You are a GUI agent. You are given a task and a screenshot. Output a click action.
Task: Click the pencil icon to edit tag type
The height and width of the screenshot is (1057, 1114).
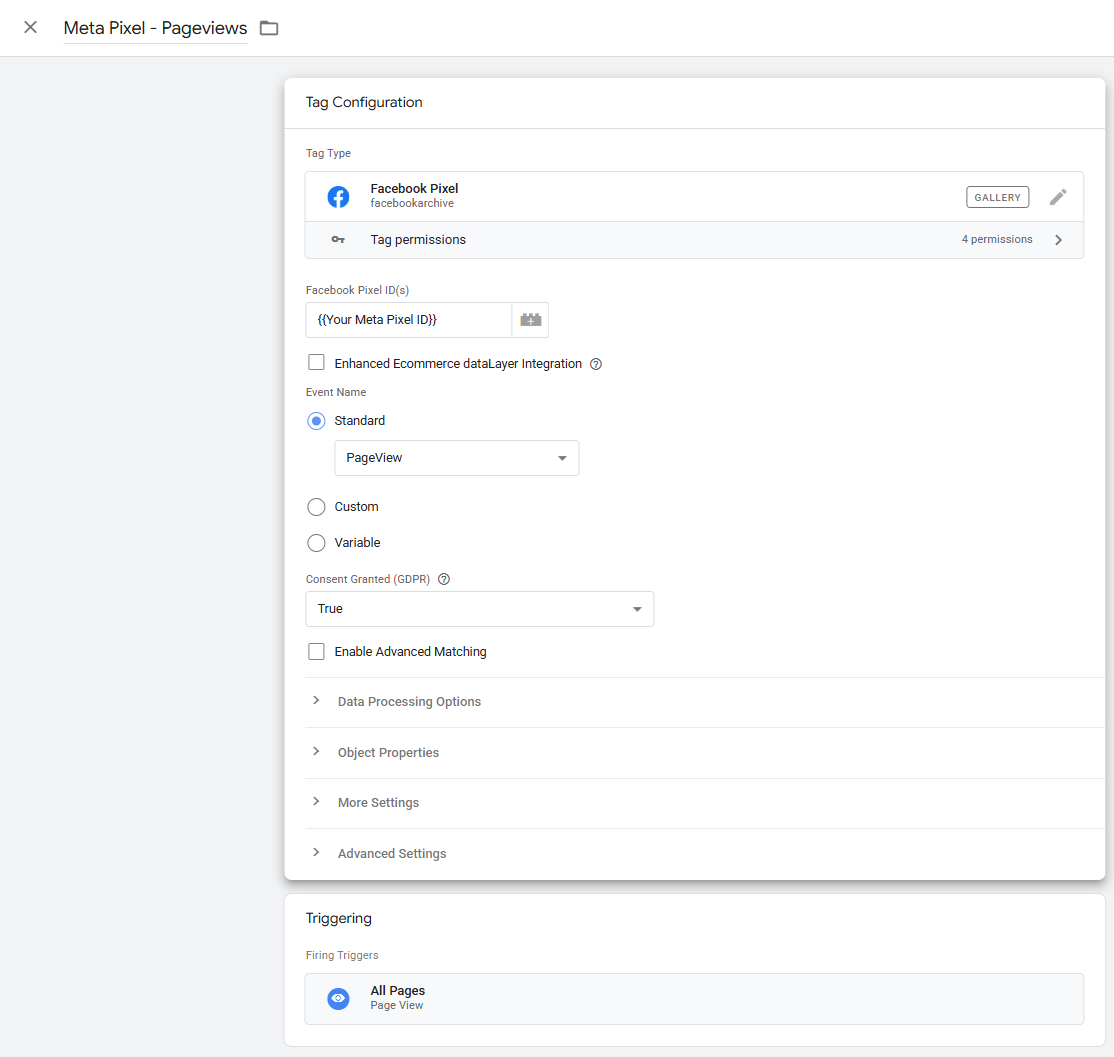(1058, 197)
